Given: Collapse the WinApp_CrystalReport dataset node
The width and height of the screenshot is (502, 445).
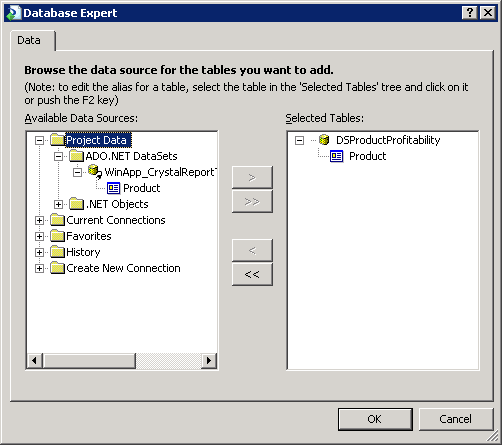Looking at the screenshot, I should [x=77, y=172].
